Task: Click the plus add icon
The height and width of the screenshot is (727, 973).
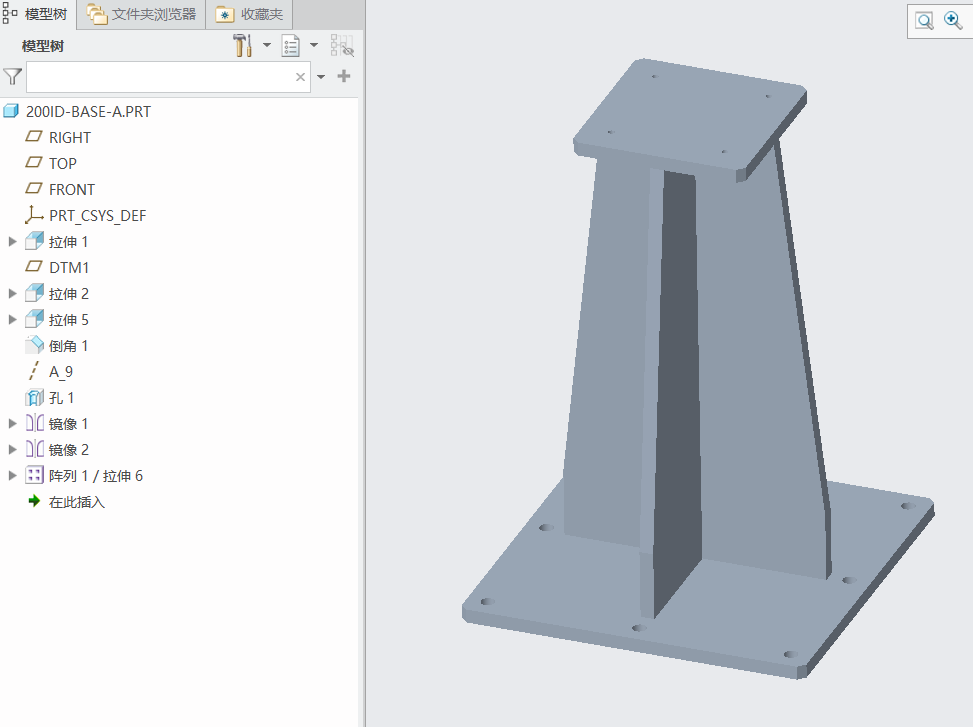Action: coord(344,76)
